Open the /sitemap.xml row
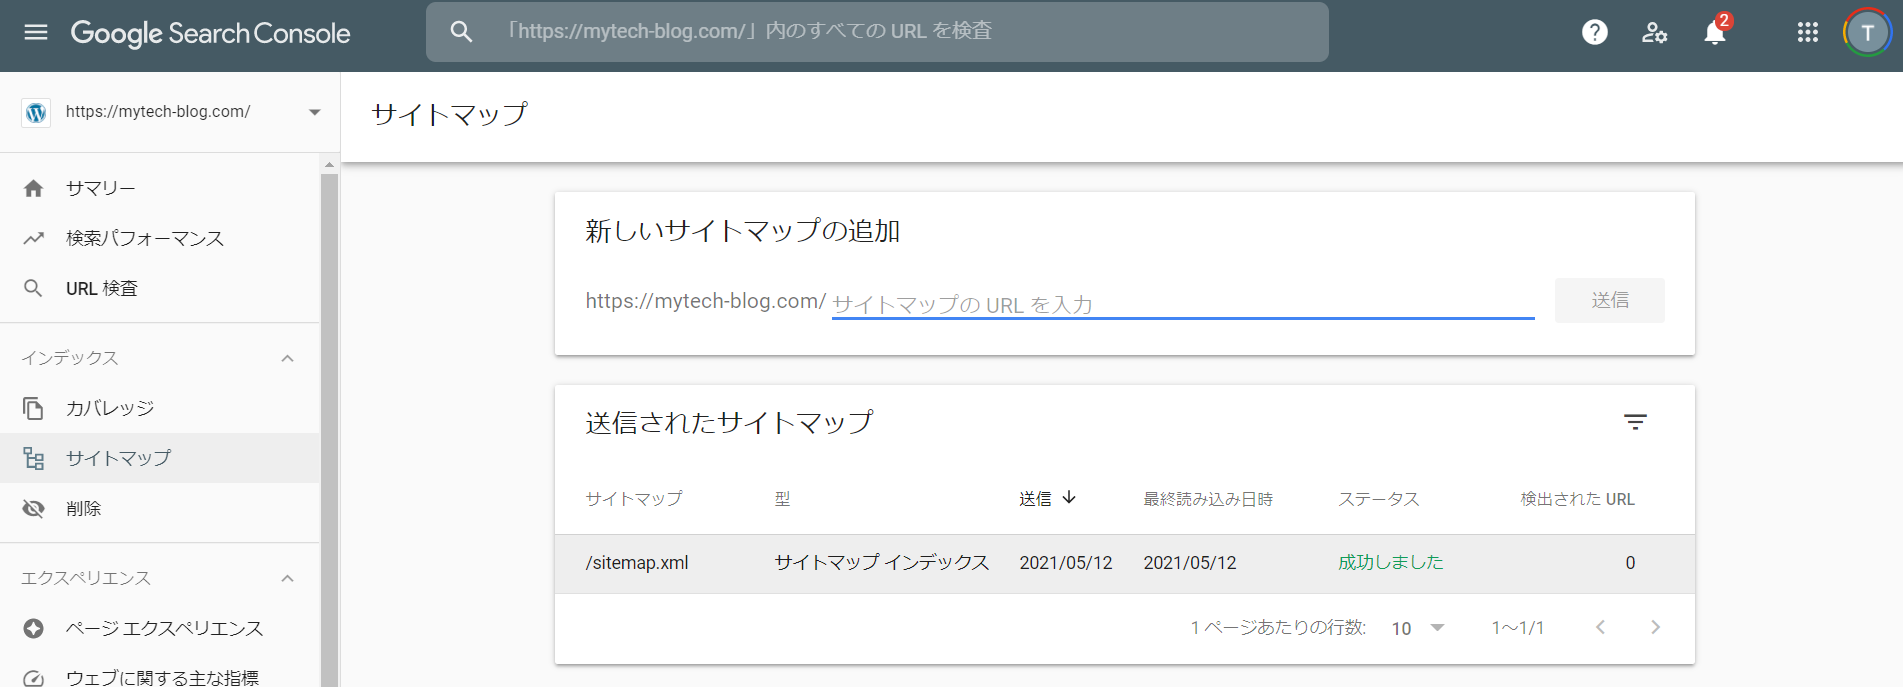 [637, 563]
